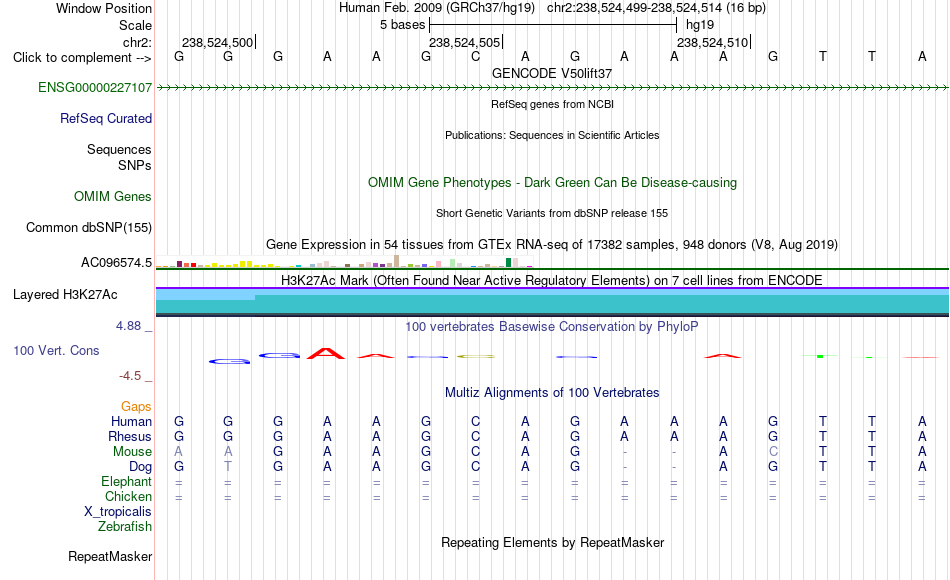
Task: Click the GENCODE V50lift37 track title
Action: [552, 73]
